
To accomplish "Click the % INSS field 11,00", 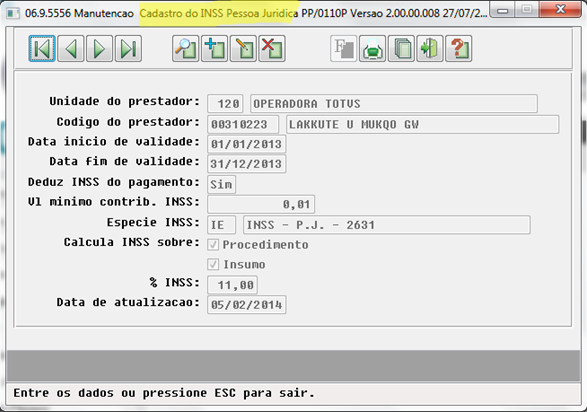I will click(x=232, y=285).
